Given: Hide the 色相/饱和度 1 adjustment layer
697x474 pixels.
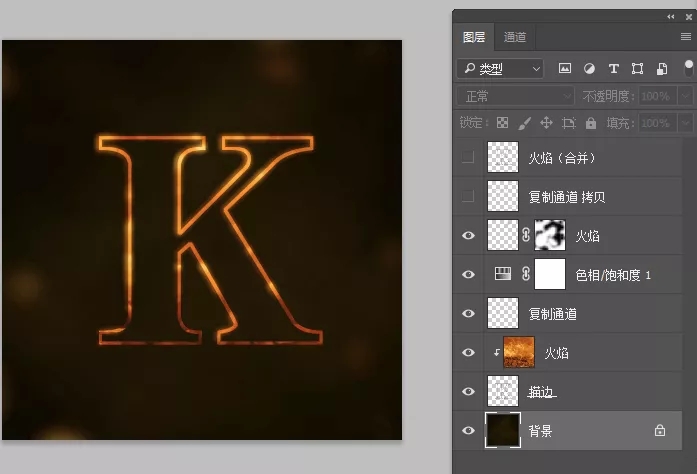Looking at the screenshot, I should click(468, 274).
